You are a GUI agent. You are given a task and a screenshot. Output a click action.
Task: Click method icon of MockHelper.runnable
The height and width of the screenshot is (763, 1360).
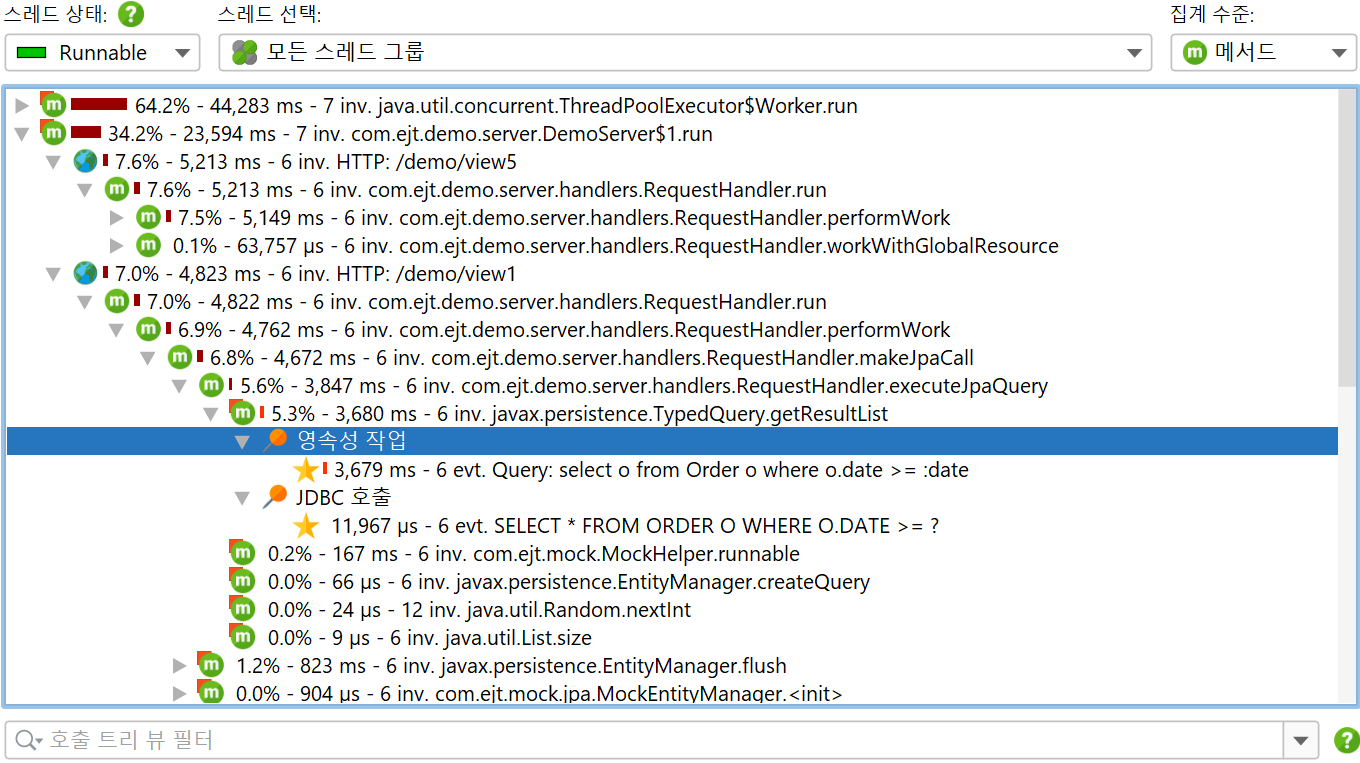[x=242, y=553]
